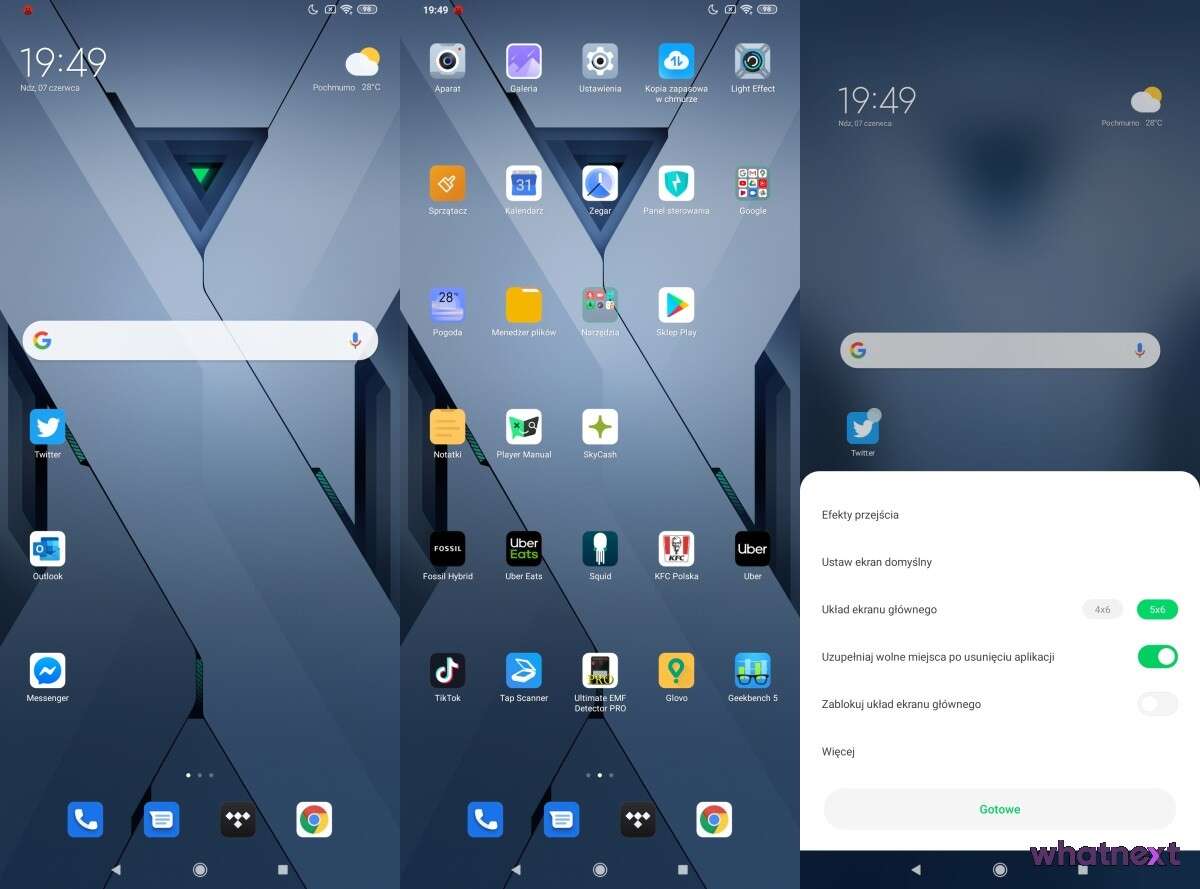Open the TikTok app
Image resolution: width=1200 pixels, height=889 pixels.
tap(447, 671)
